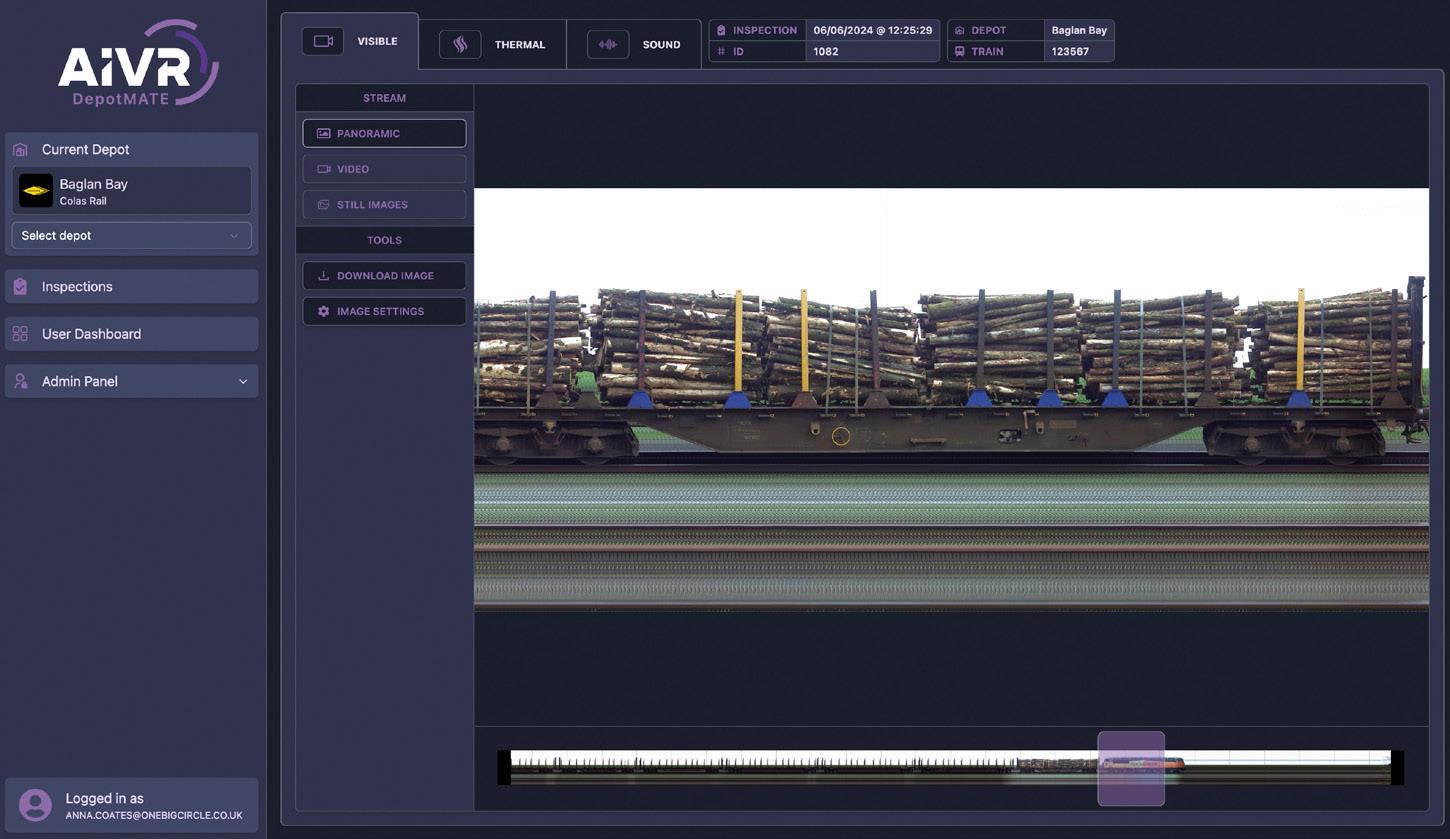
Task: Select the Panoramic stream mode
Action: 384,133
